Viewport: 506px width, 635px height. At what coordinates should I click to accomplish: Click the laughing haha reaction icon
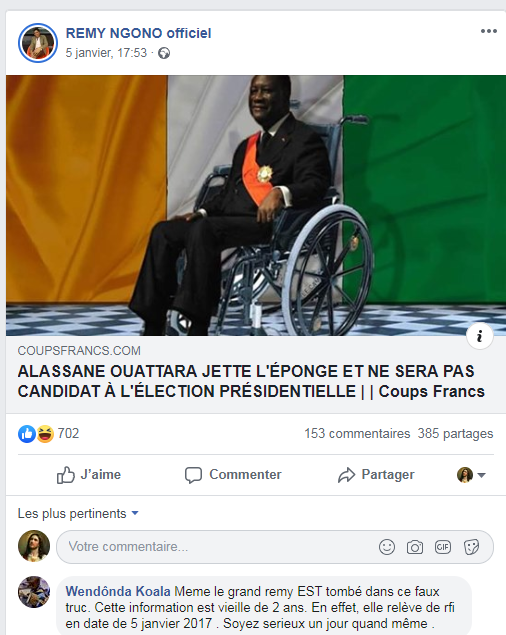45,434
